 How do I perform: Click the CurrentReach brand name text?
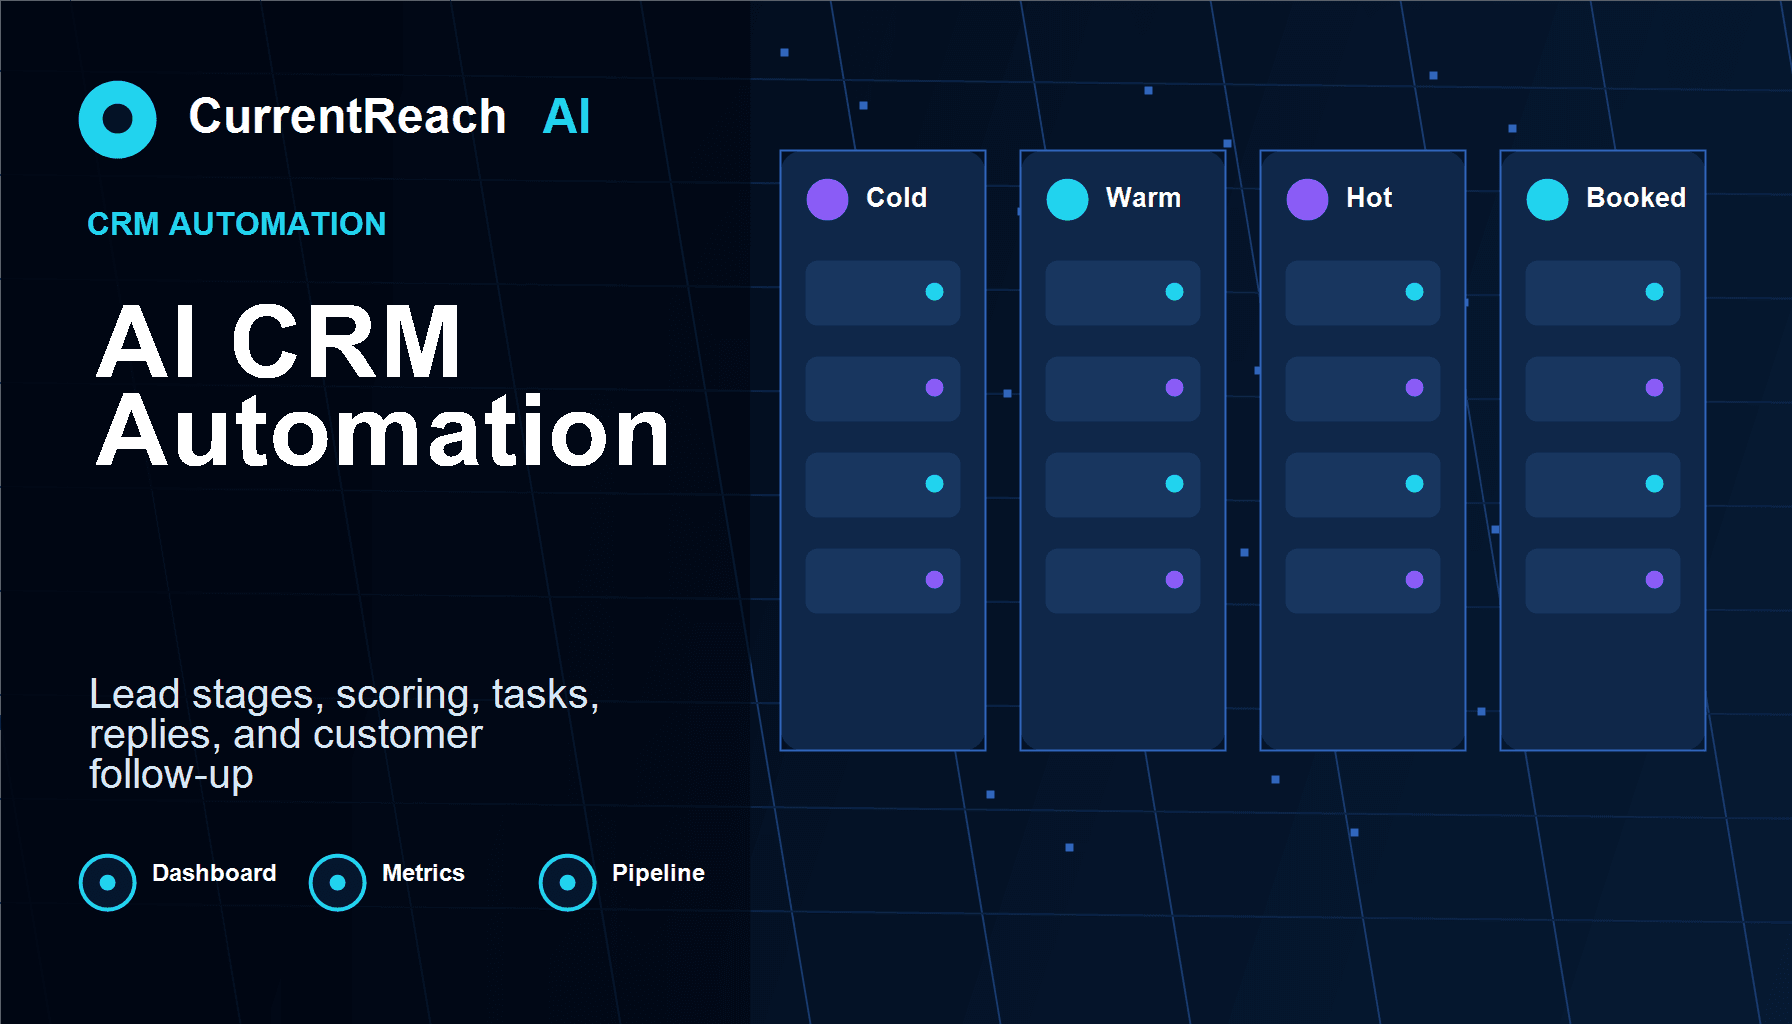[347, 116]
